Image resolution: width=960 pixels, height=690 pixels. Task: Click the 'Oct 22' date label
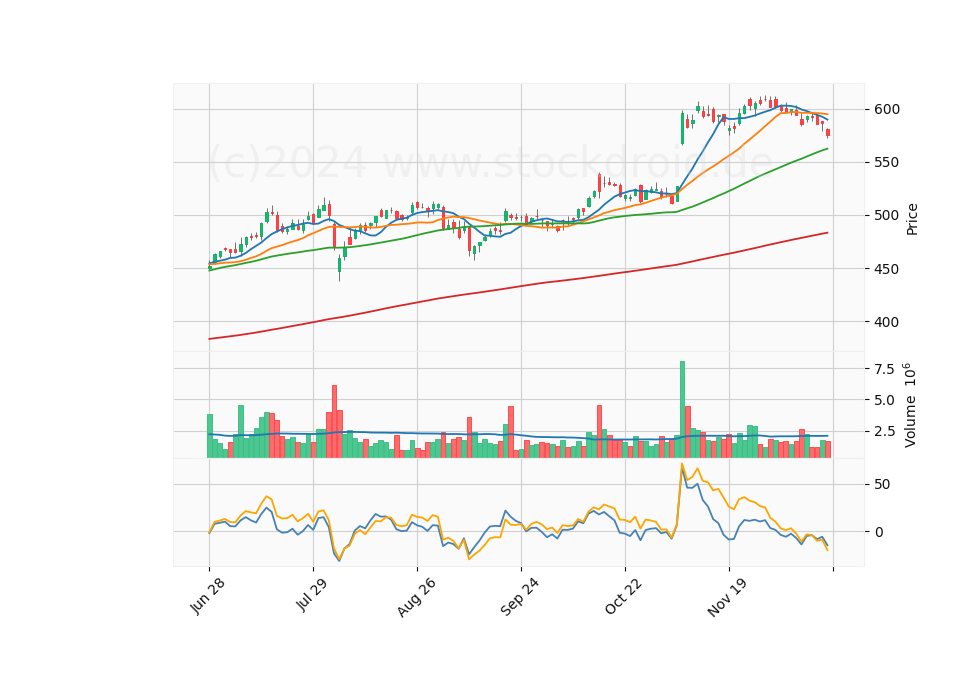624,596
